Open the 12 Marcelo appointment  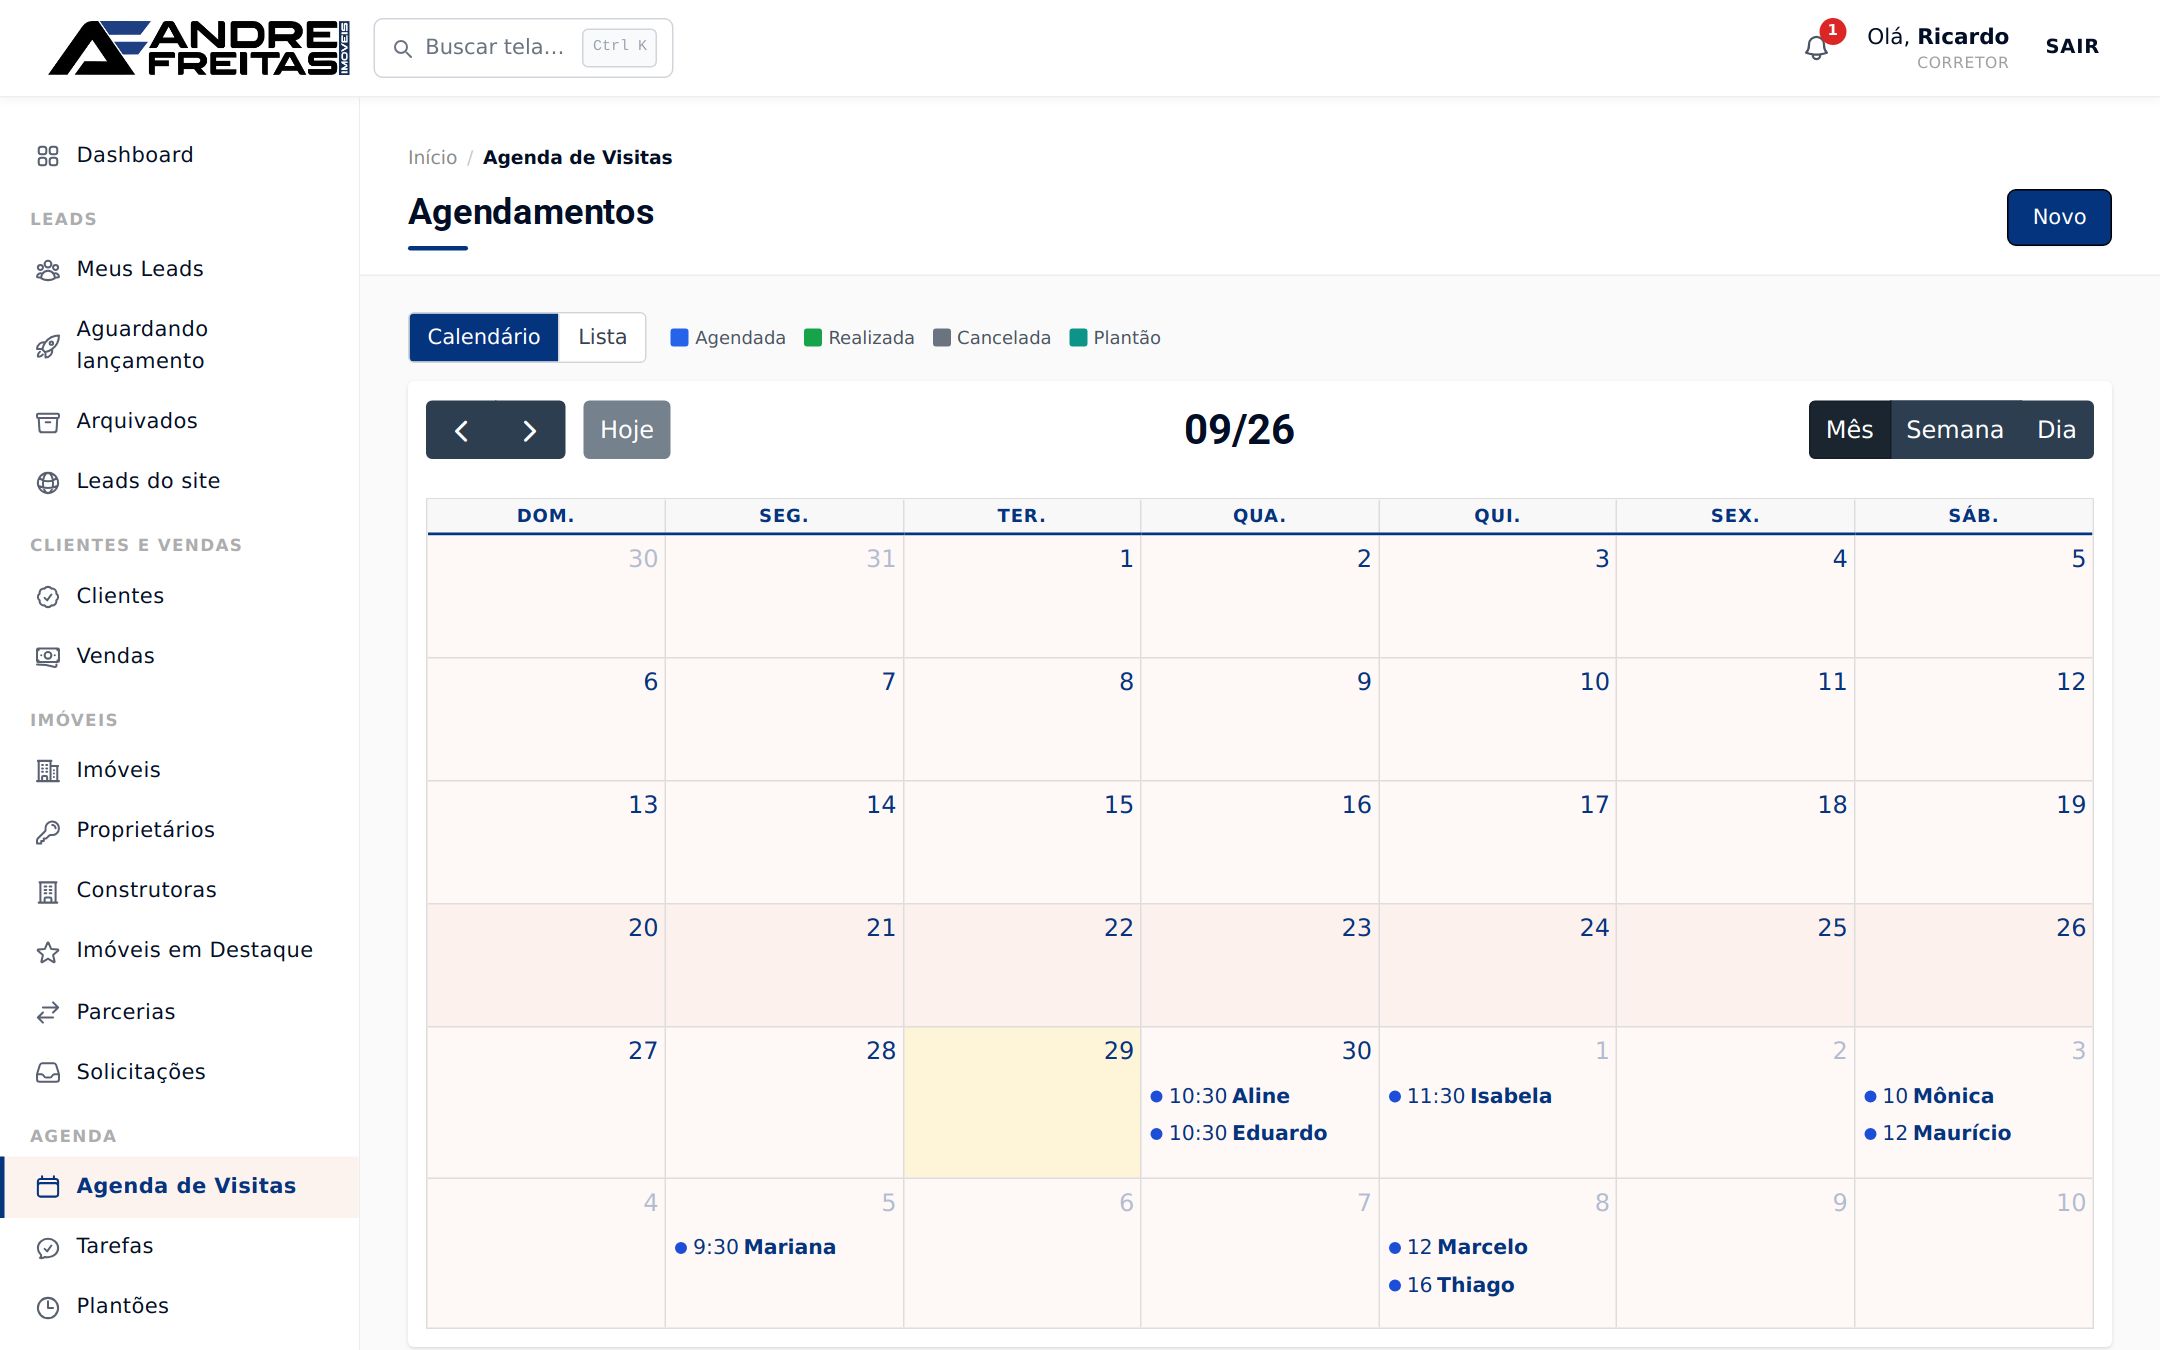(x=1497, y=1247)
